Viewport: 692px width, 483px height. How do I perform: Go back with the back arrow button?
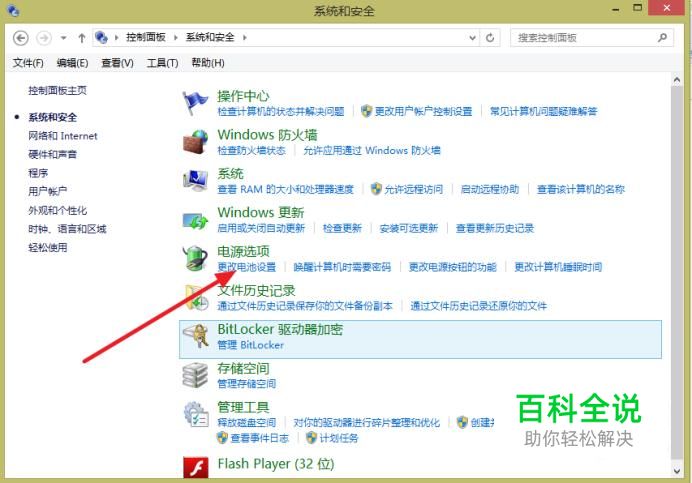[x=21, y=38]
